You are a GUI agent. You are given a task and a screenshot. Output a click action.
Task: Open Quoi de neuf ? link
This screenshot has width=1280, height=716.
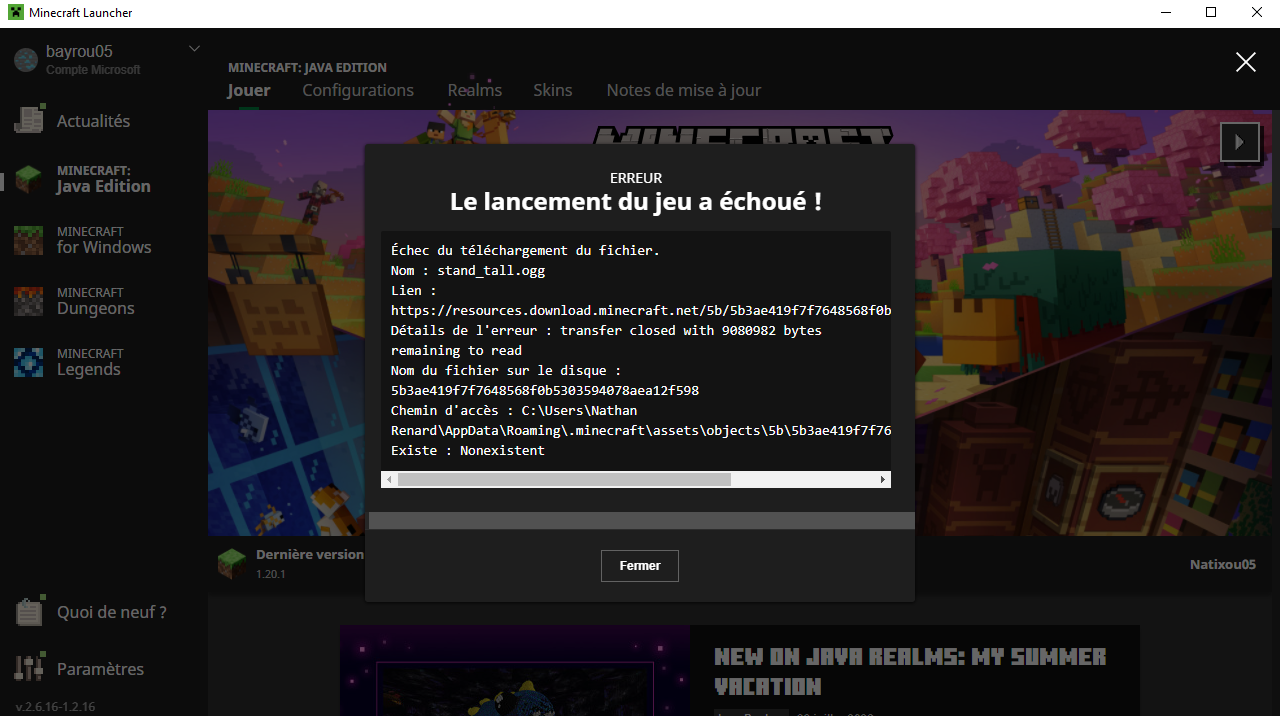112,612
